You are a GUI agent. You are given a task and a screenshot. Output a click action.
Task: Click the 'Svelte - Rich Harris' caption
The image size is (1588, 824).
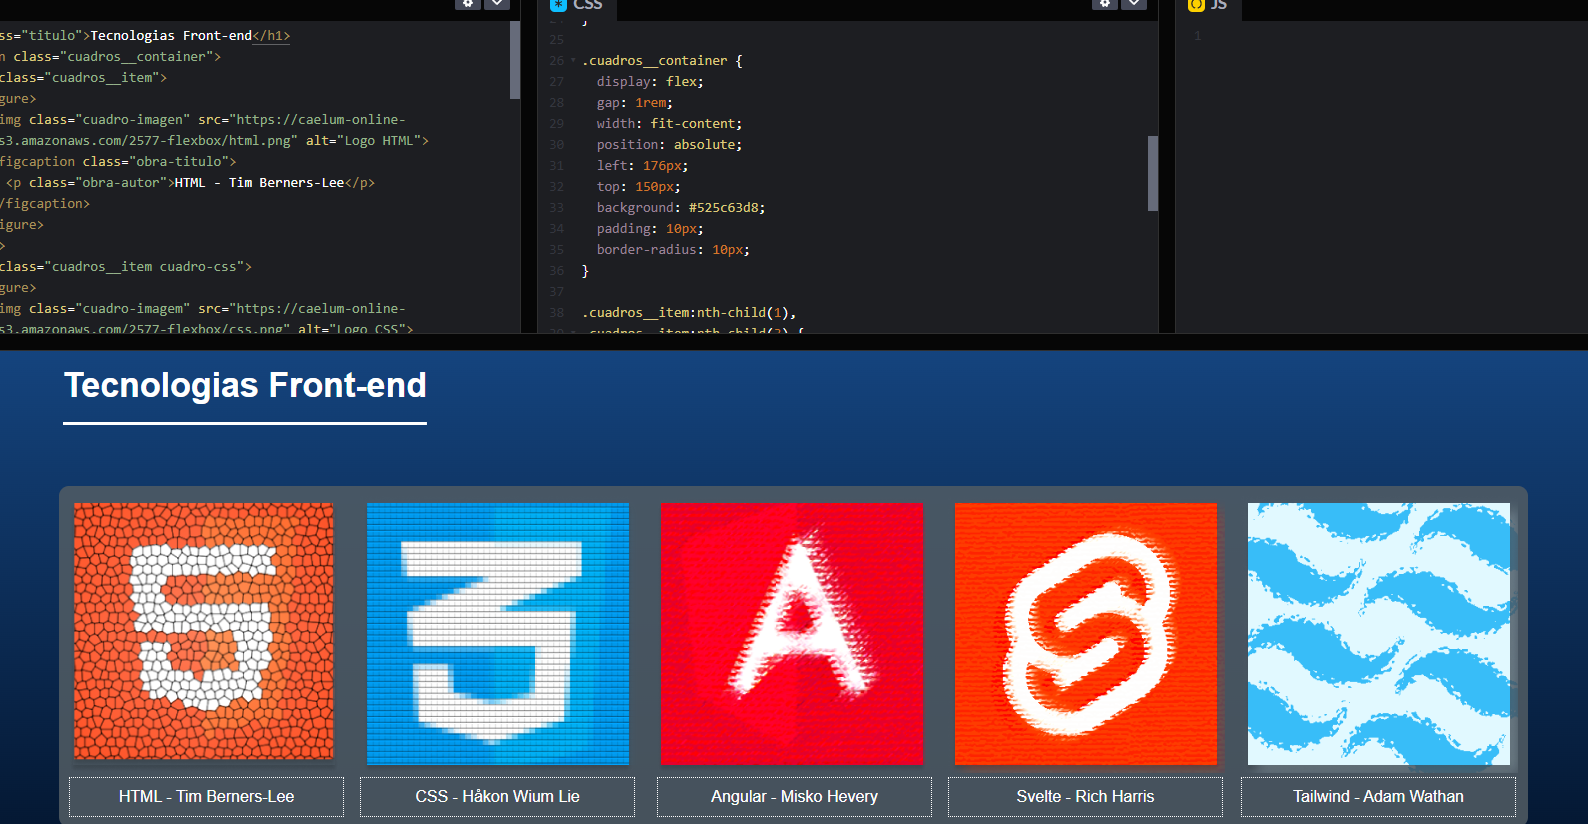(1085, 797)
